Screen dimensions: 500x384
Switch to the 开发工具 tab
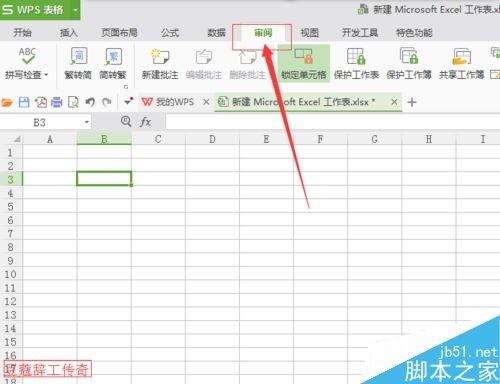click(360, 33)
